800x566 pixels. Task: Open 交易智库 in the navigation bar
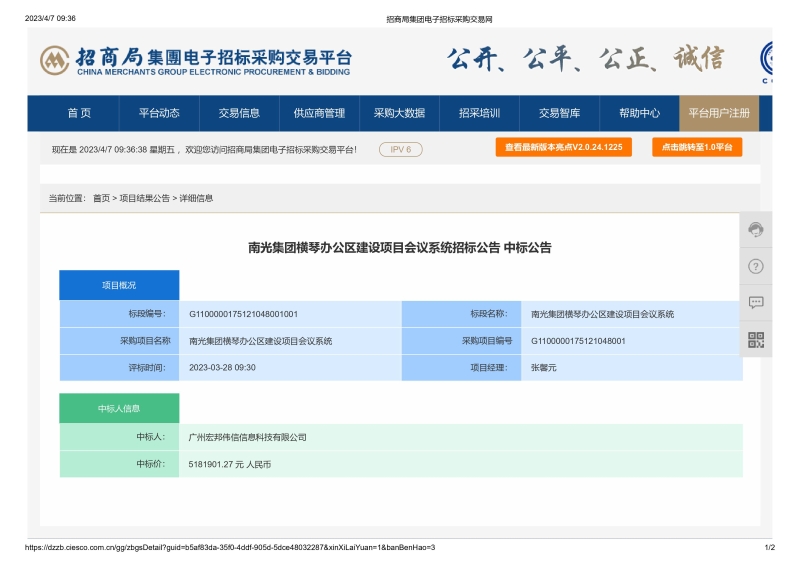pyautogui.click(x=559, y=113)
